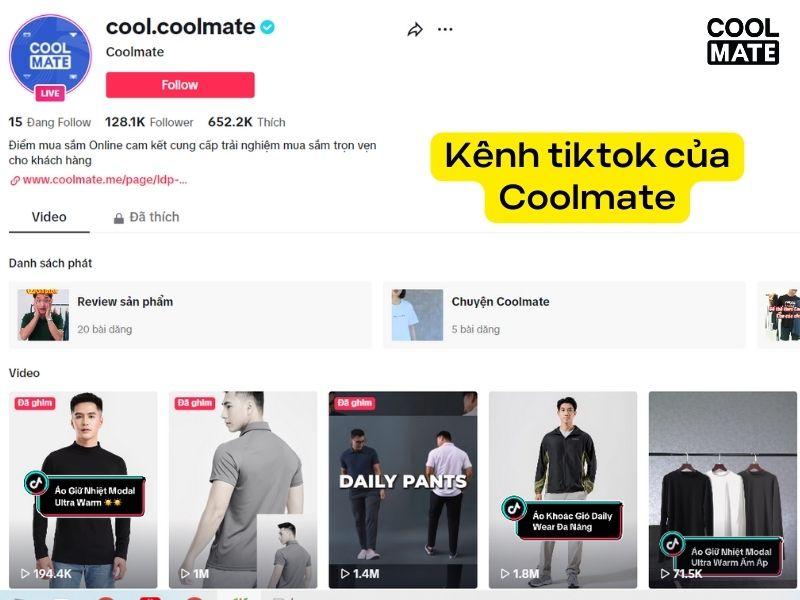Click the link icon beside website URL
The height and width of the screenshot is (600, 800).
click(x=15, y=180)
